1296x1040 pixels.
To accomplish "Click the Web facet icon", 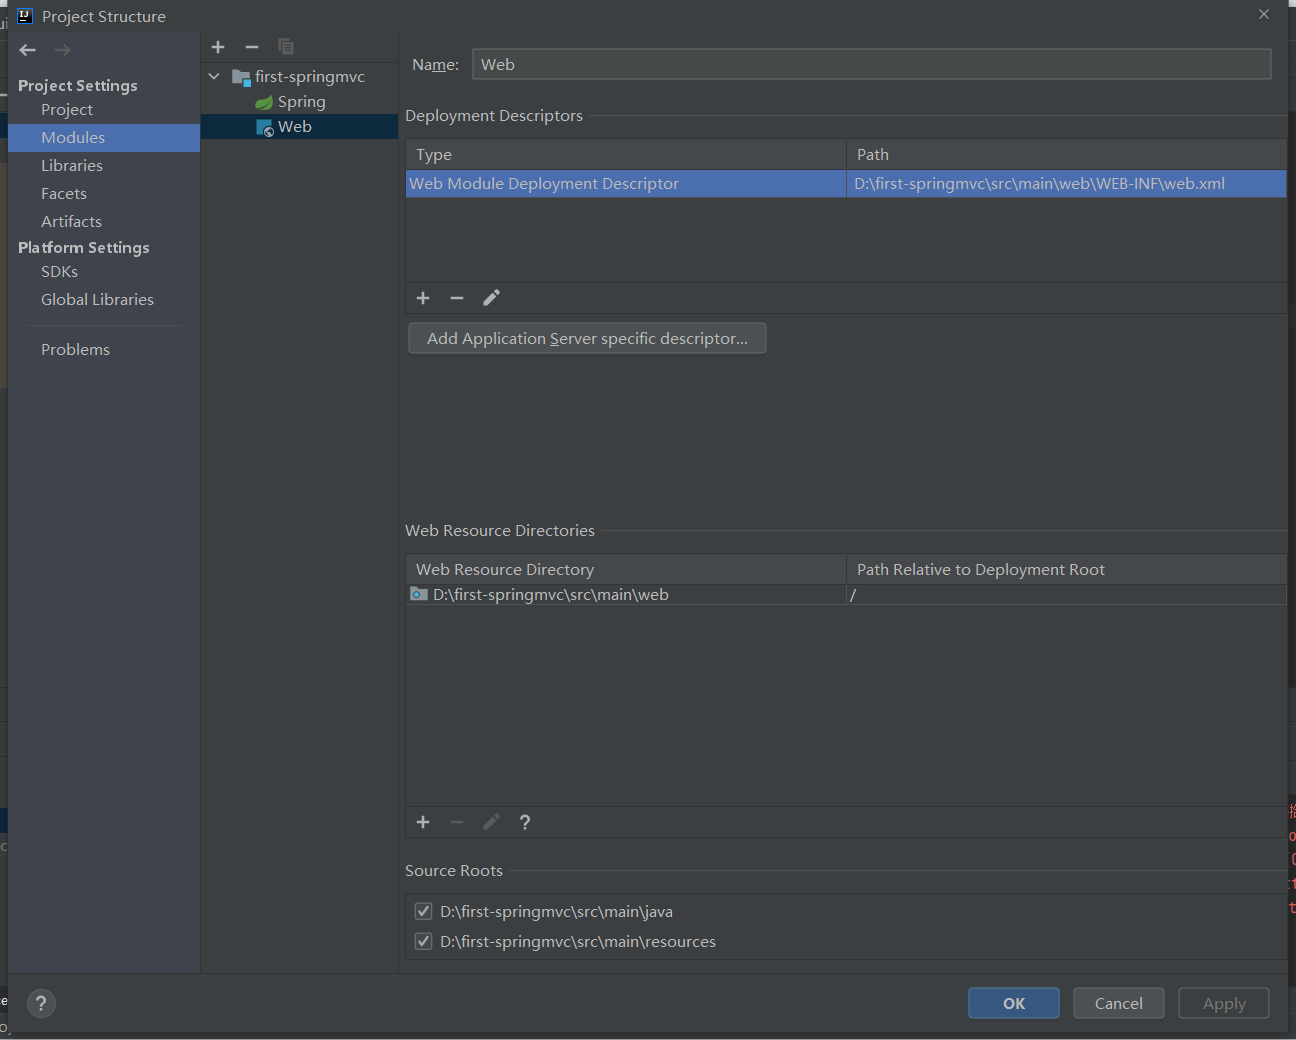I will [265, 128].
